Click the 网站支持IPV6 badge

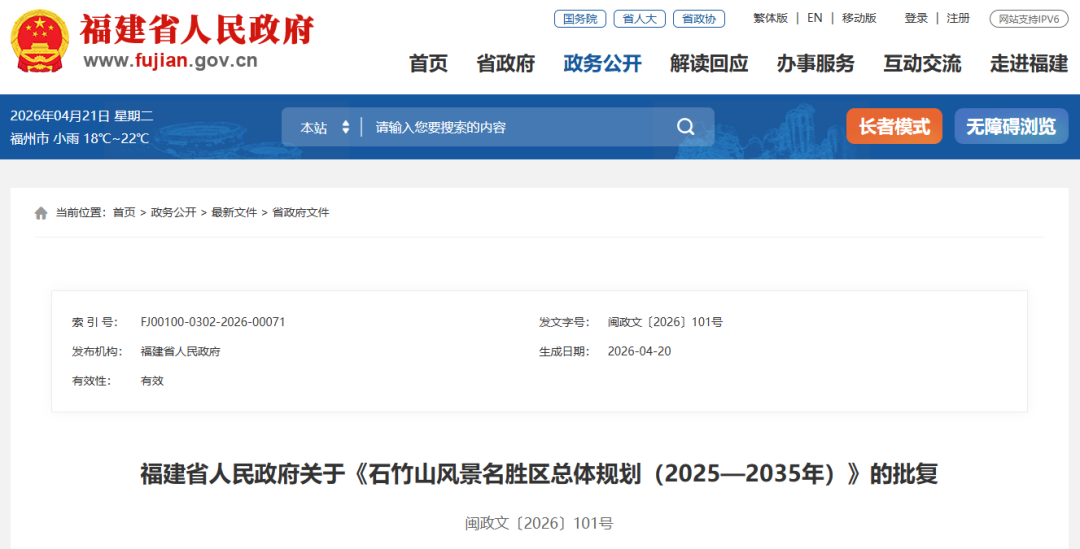(1029, 19)
